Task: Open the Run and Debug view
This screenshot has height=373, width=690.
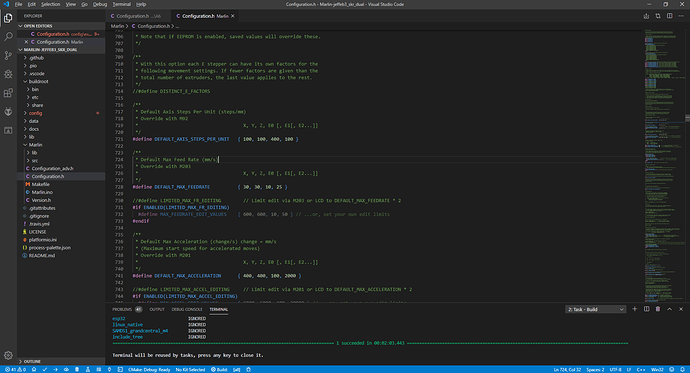Action: click(8, 74)
